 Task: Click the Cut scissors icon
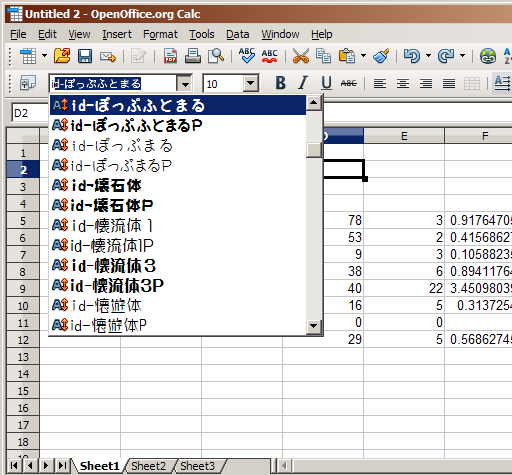click(301, 56)
